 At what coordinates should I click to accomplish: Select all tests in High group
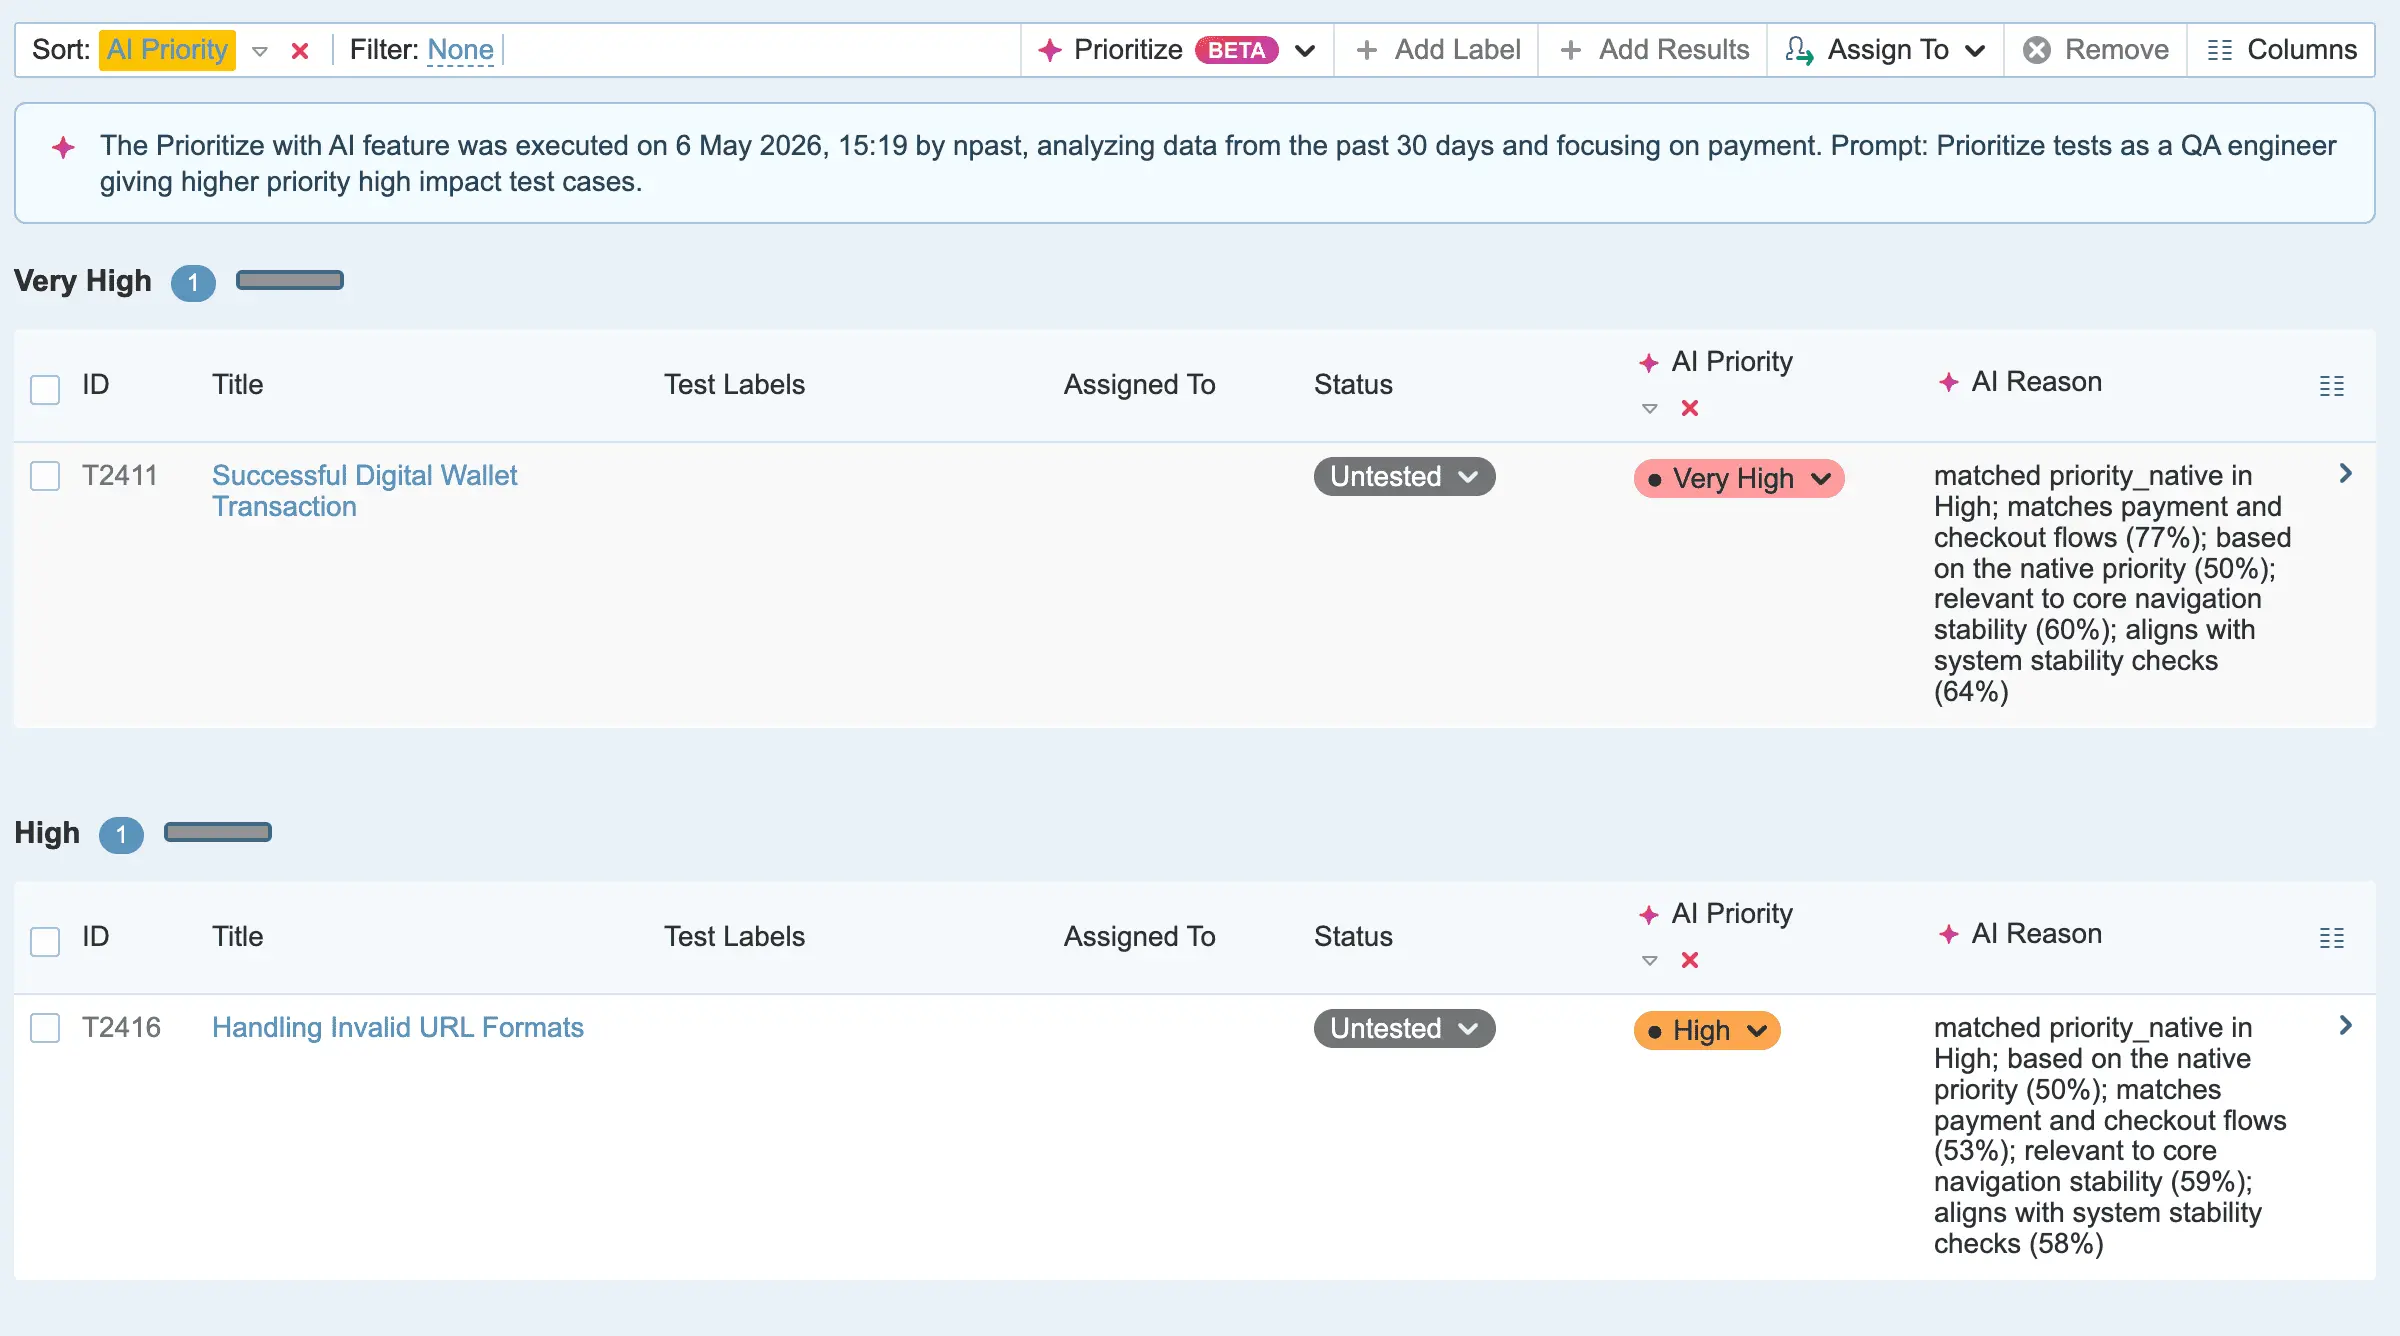pos(45,941)
